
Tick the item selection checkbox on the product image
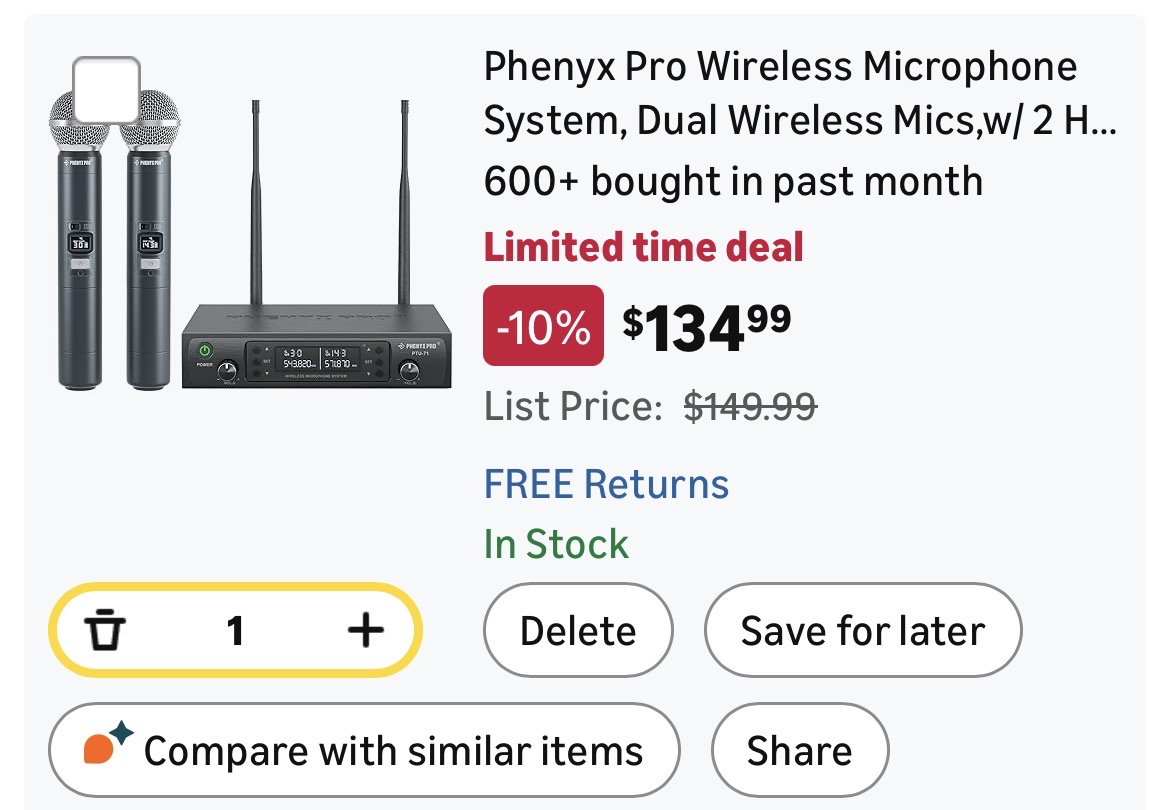[x=107, y=91]
